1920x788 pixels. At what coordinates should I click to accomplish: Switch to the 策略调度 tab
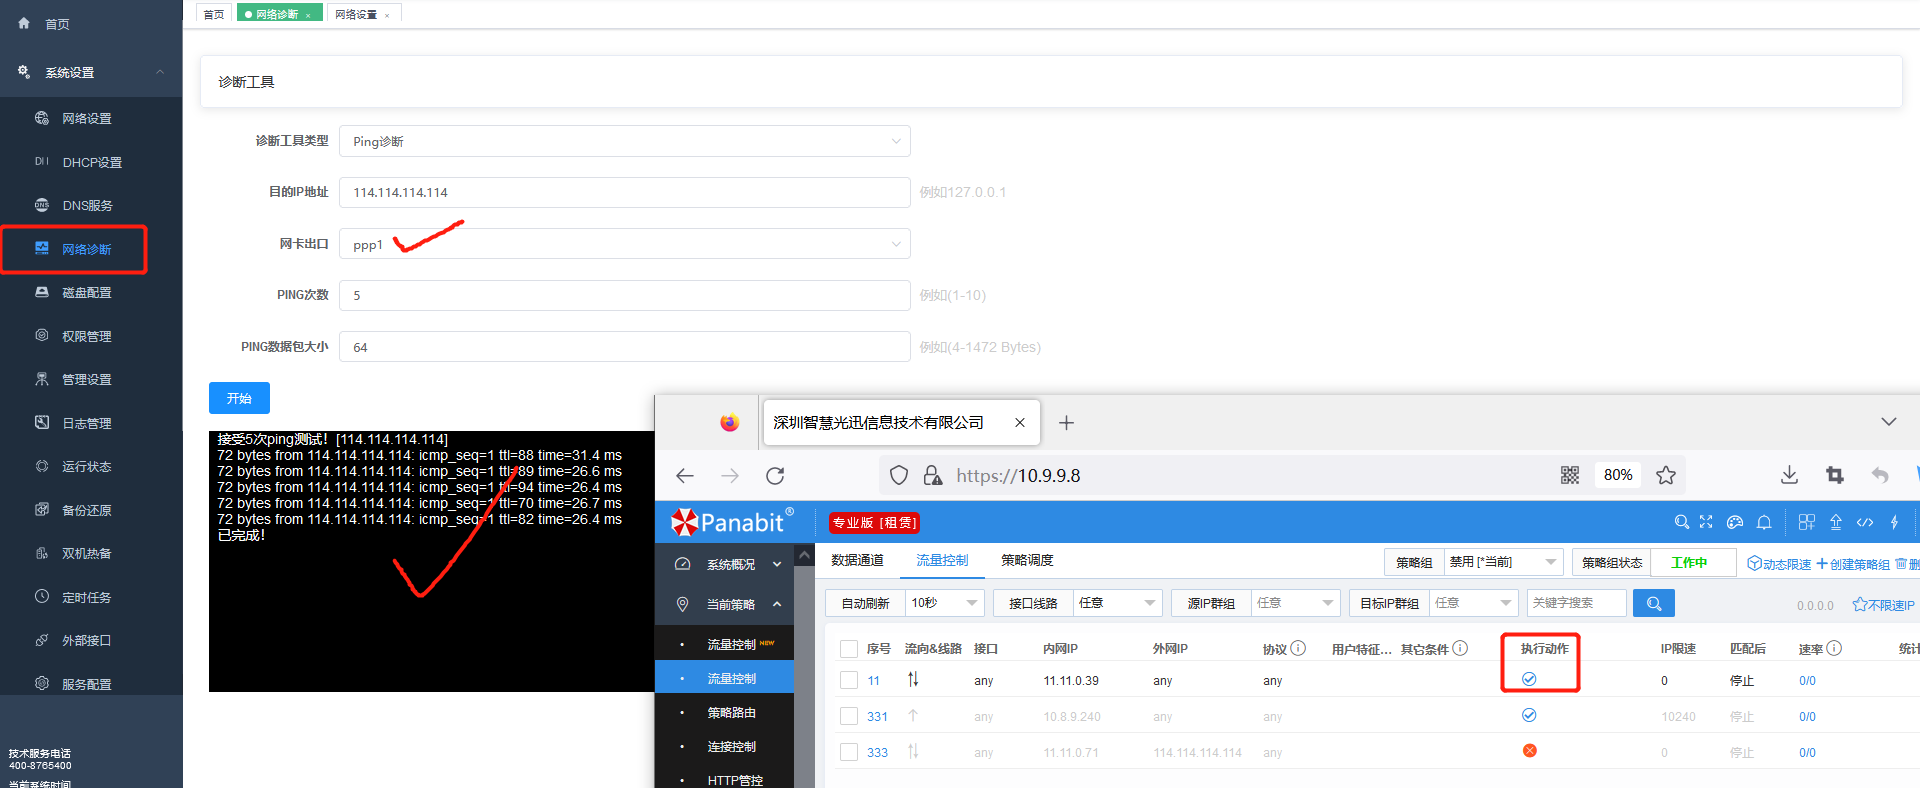click(x=1027, y=560)
